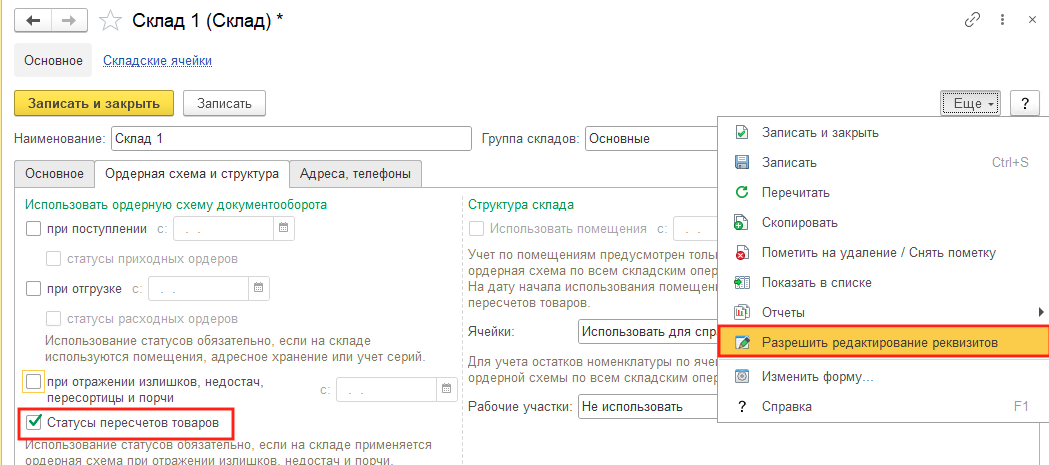The height and width of the screenshot is (465, 1049).
Task: Go forward with the right arrow button
Action: point(69,21)
